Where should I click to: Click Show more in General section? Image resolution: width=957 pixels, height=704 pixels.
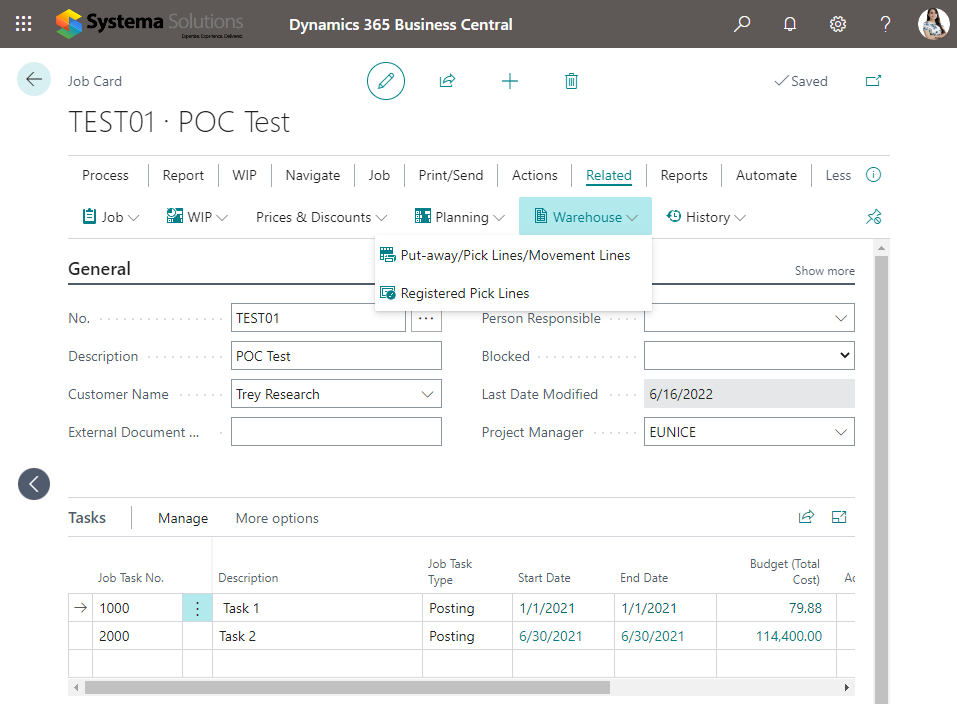pos(824,271)
